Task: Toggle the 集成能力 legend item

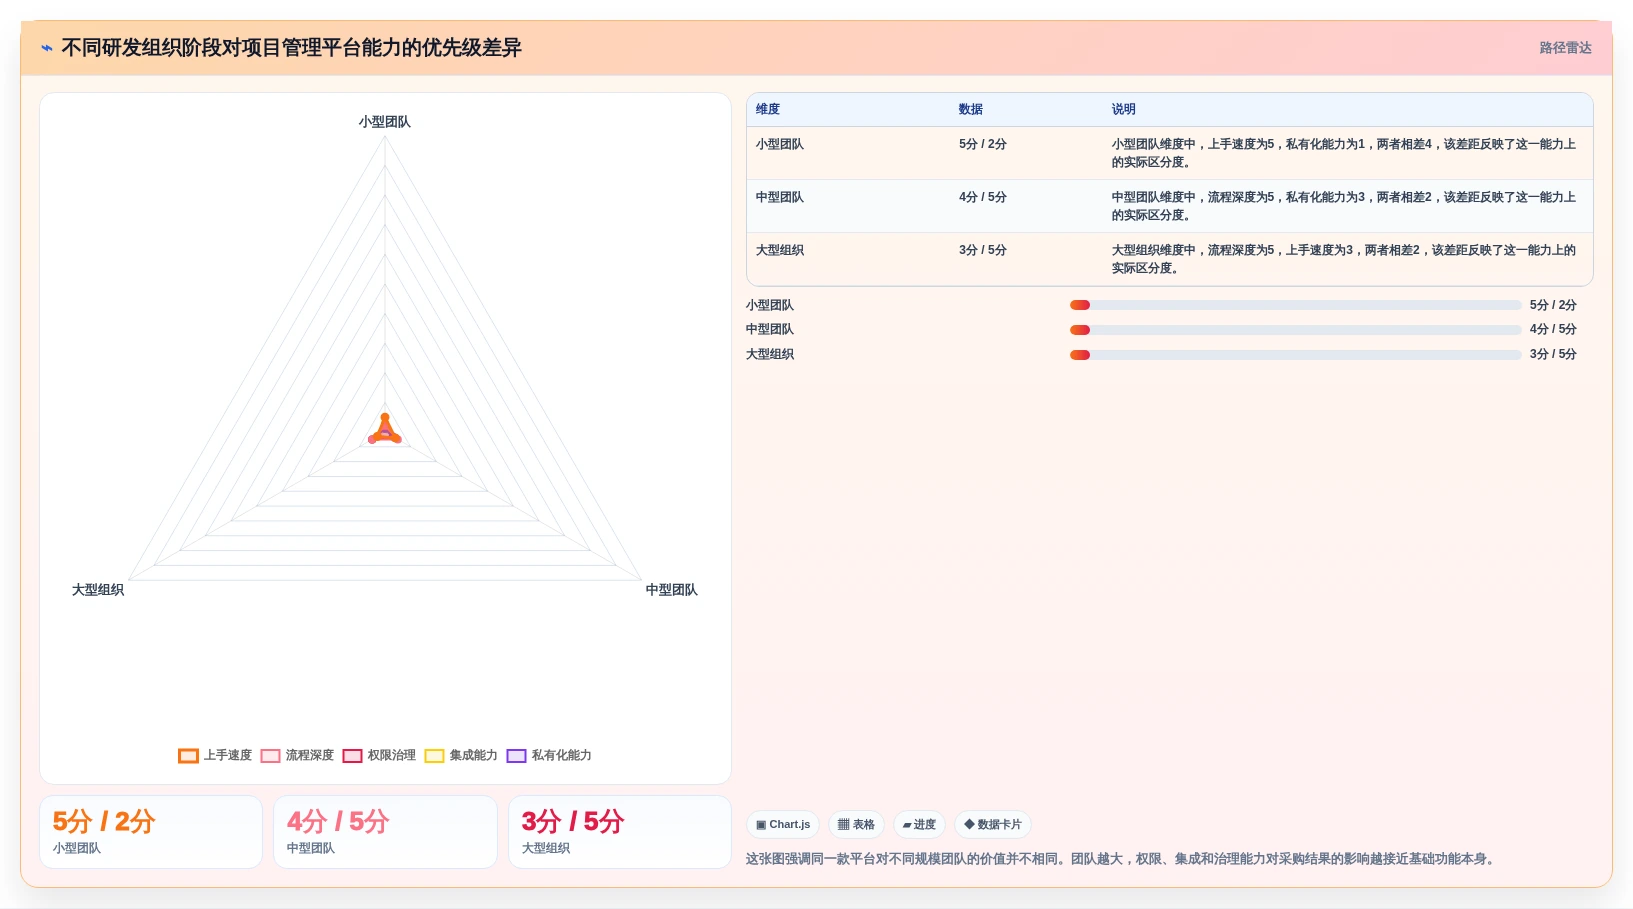Action: click(461, 755)
